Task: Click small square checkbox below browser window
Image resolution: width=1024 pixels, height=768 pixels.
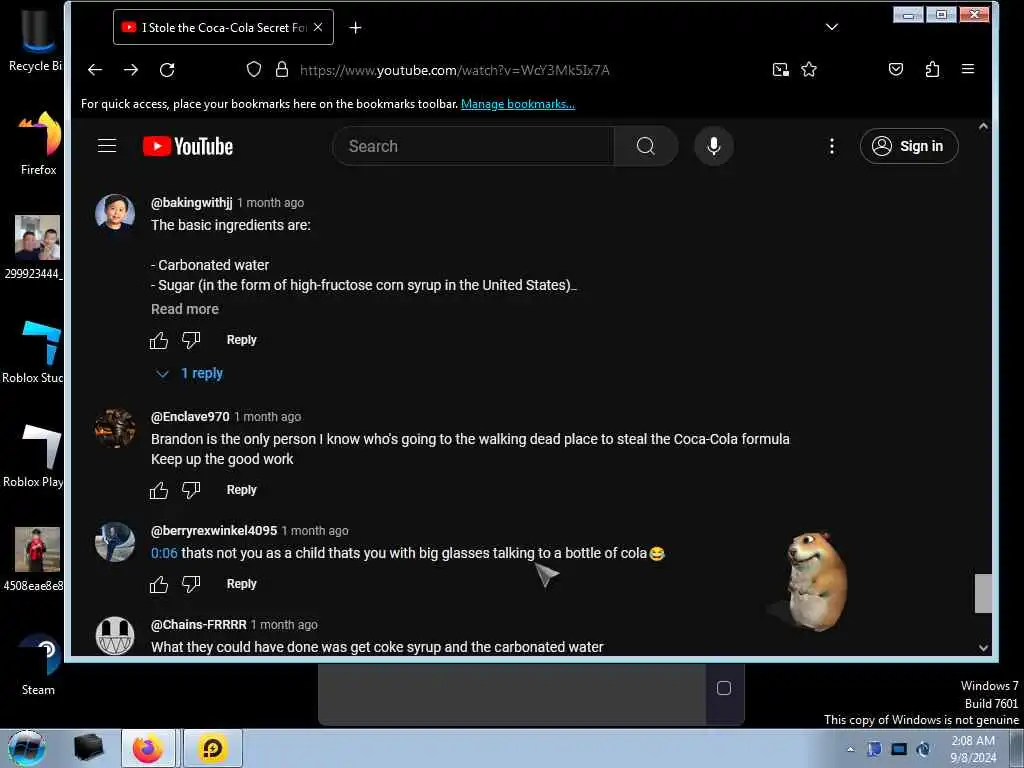Action: (x=724, y=688)
